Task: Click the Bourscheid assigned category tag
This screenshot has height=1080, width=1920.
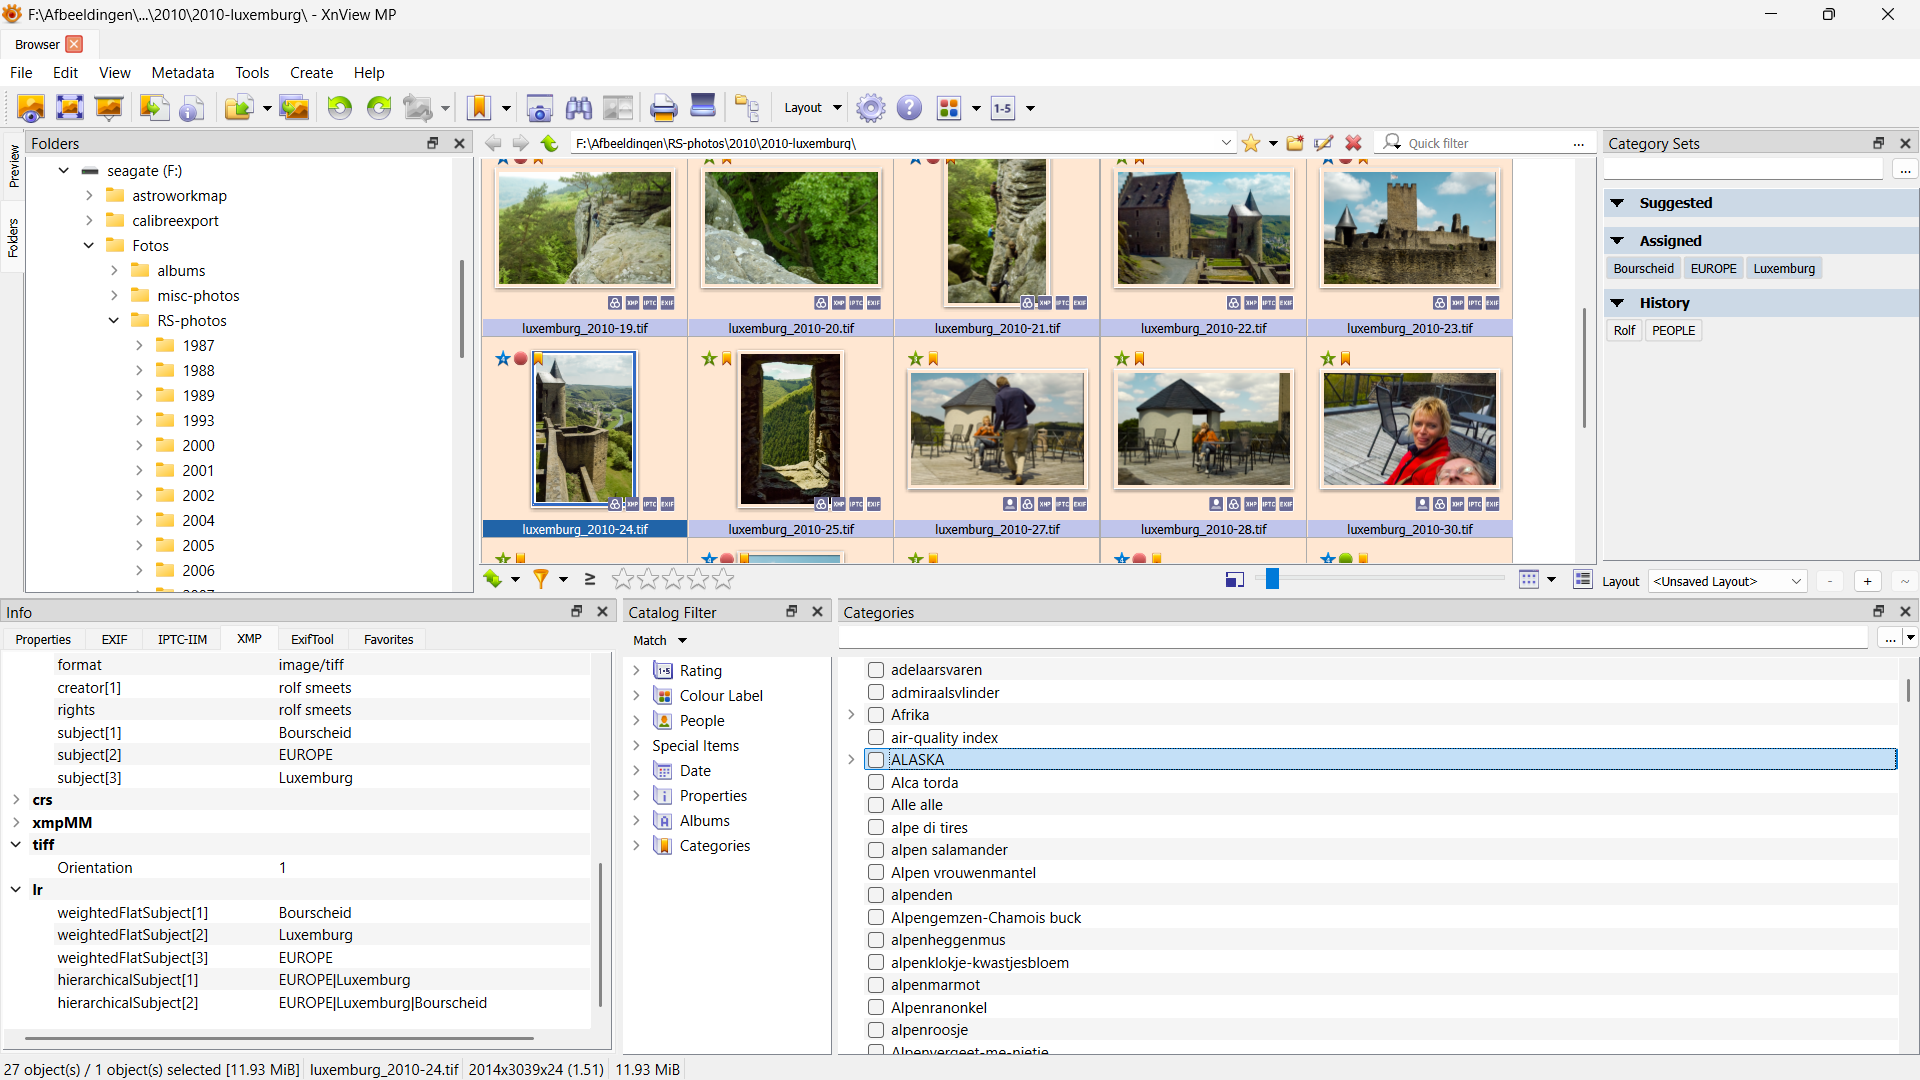Action: click(x=1643, y=269)
